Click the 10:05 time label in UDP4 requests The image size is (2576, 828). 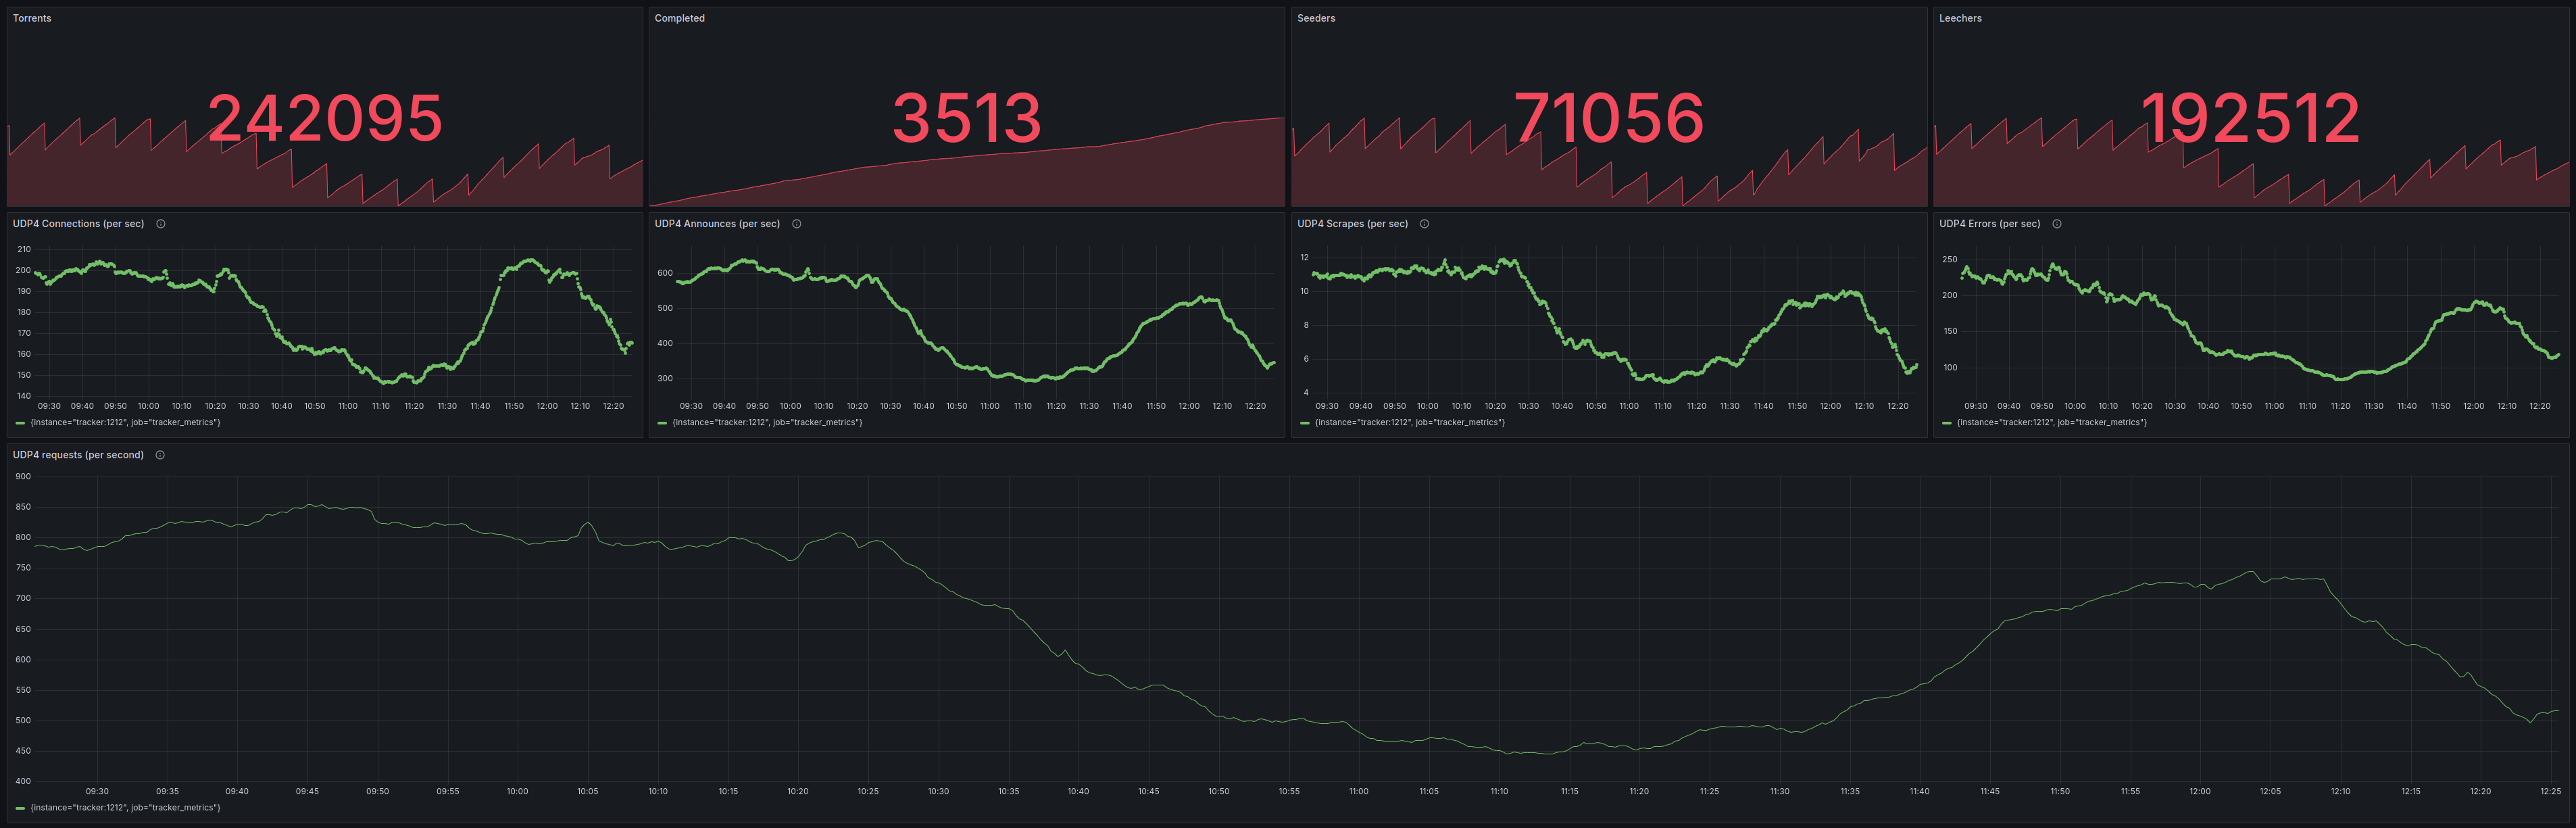point(587,791)
